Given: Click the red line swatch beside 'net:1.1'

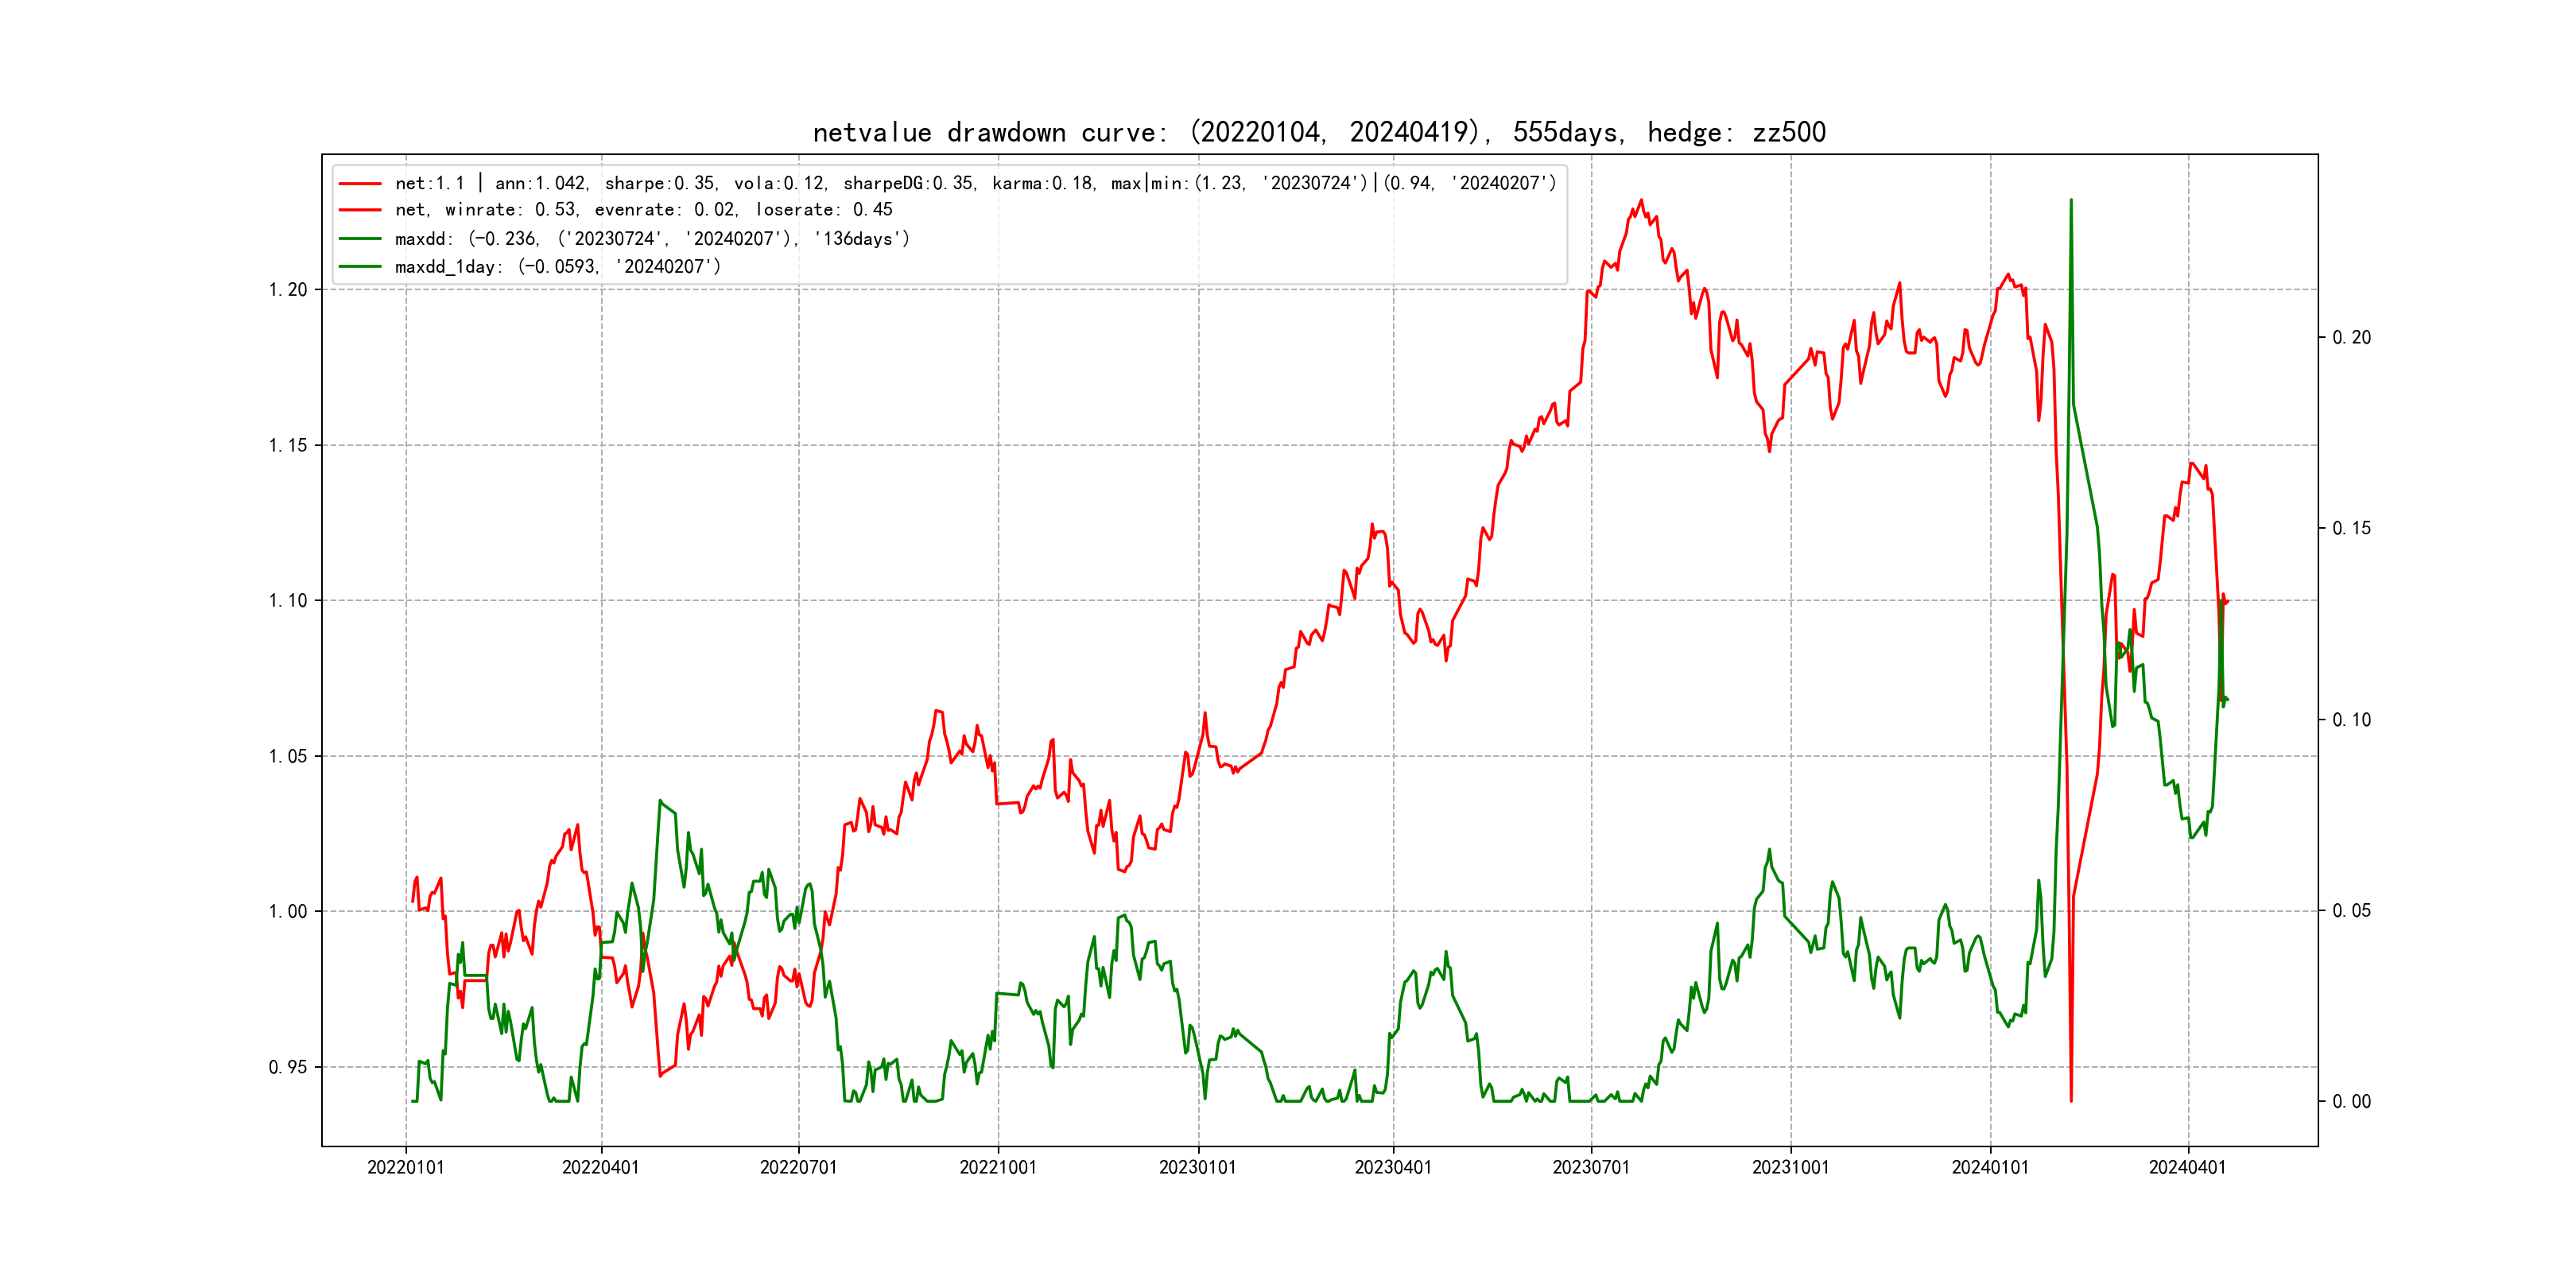Looking at the screenshot, I should [x=360, y=184].
